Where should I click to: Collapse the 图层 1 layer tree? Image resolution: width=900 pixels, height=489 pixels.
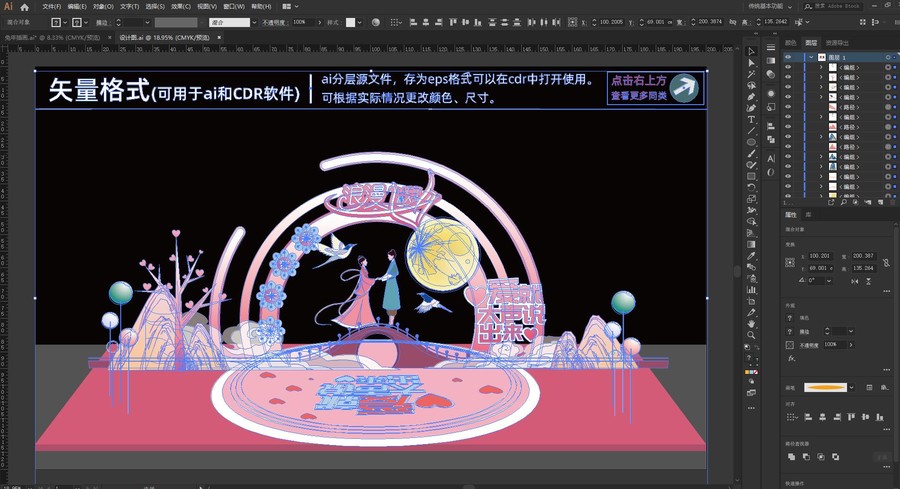(811, 57)
